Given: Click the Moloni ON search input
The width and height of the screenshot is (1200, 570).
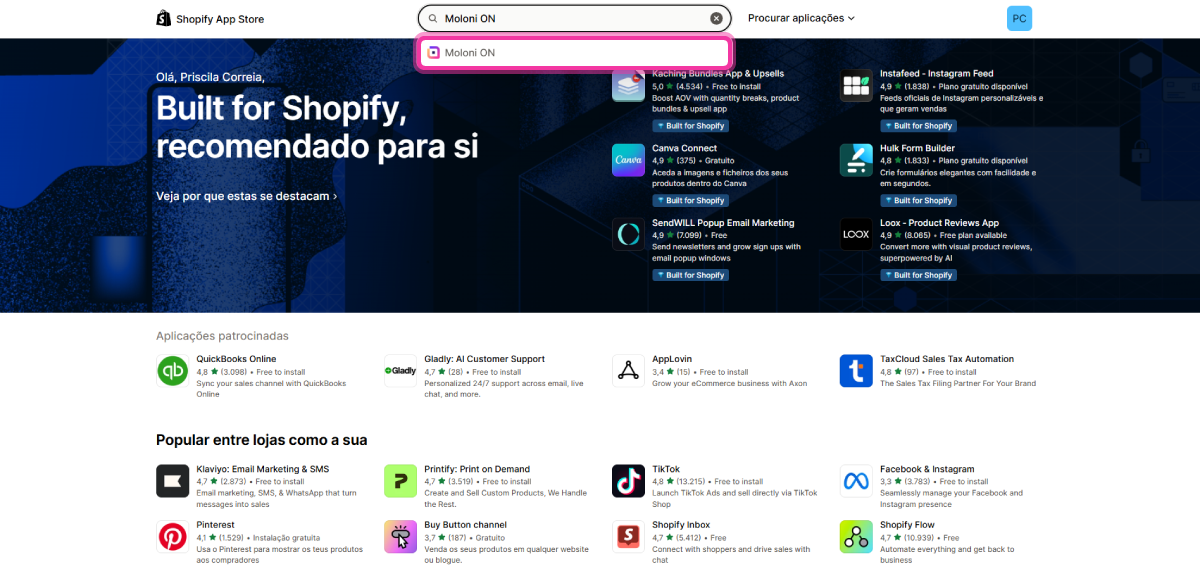Looking at the screenshot, I should (x=575, y=18).
